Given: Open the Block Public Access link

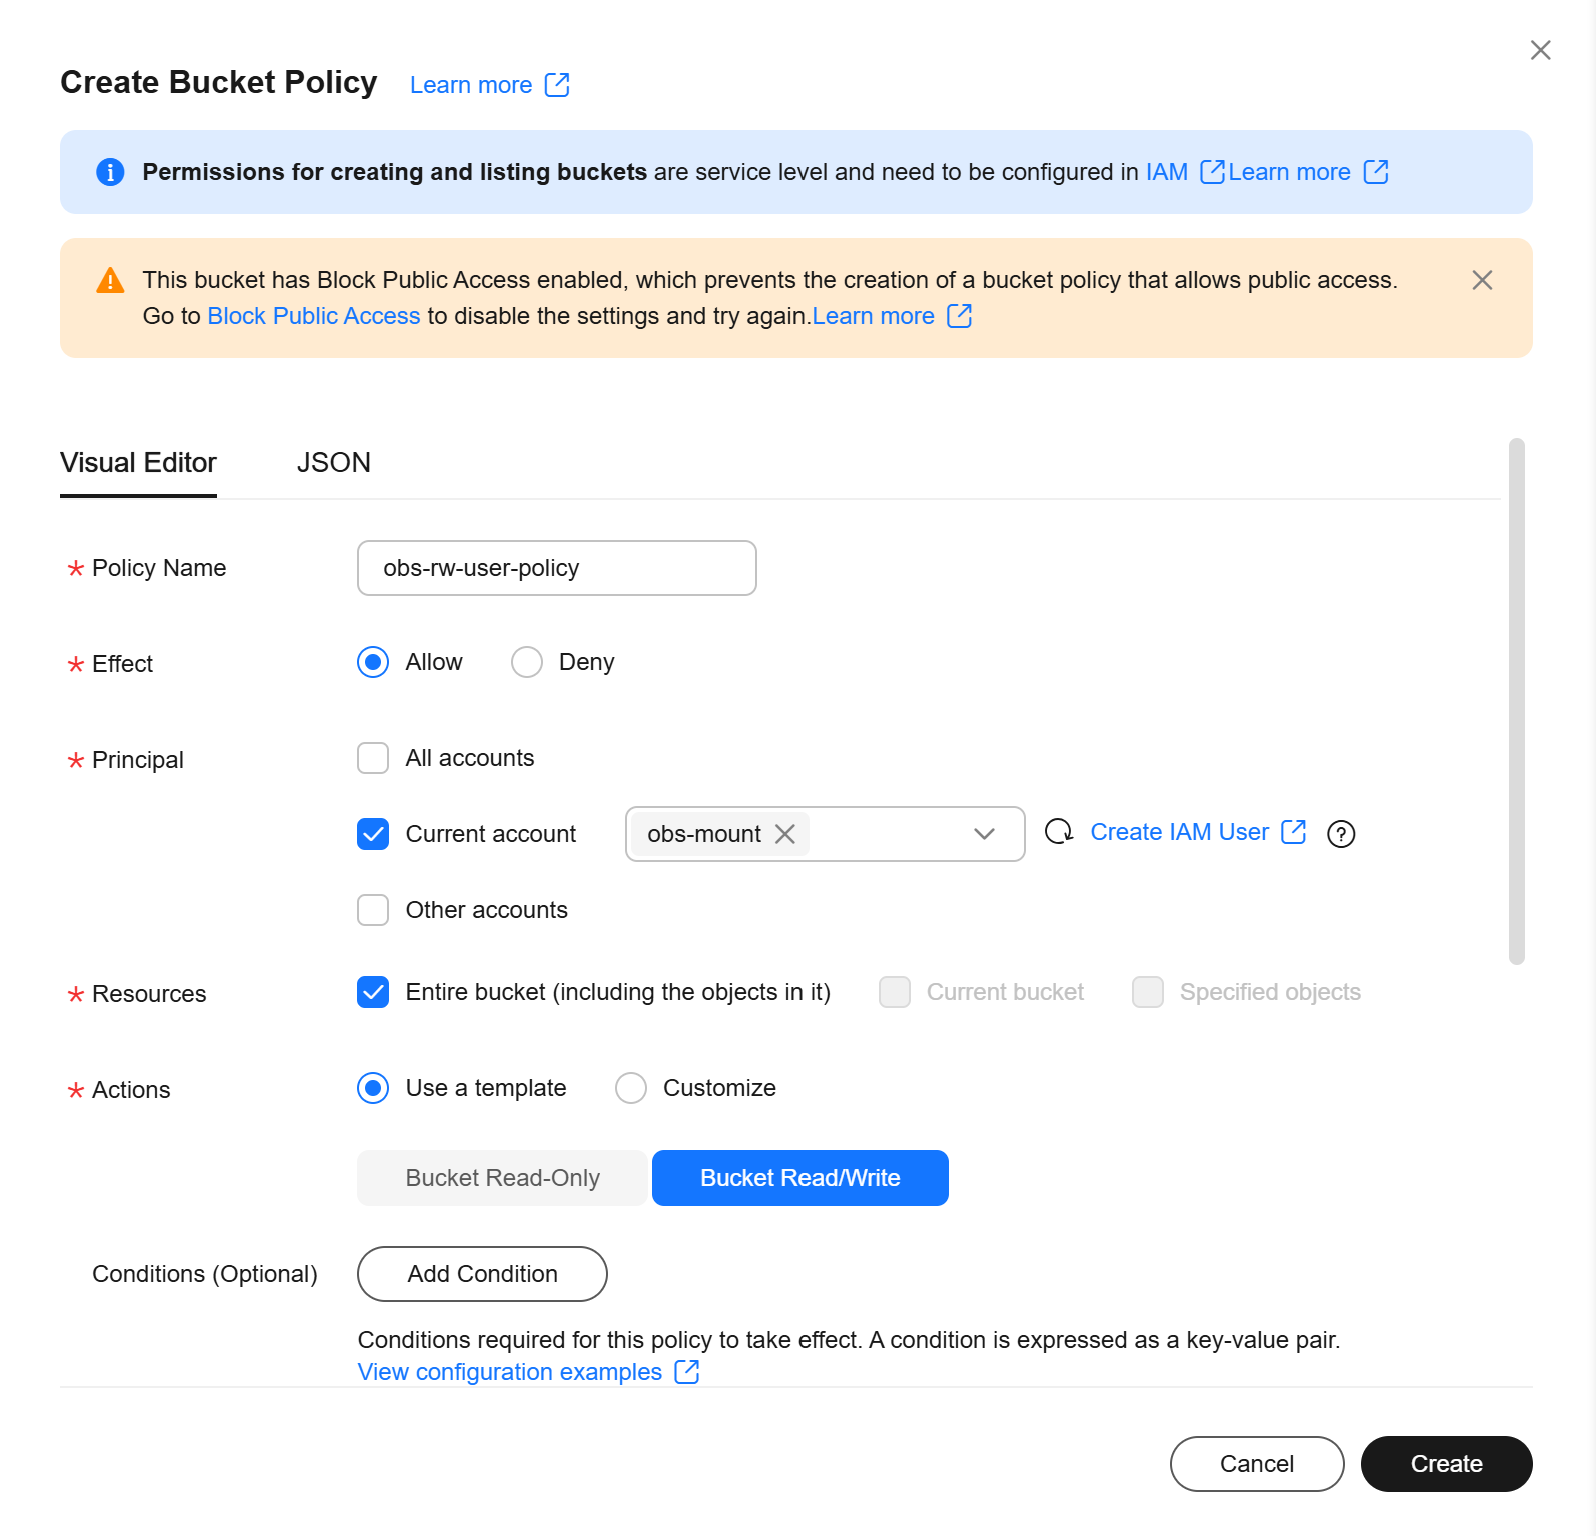Looking at the screenshot, I should tap(313, 316).
